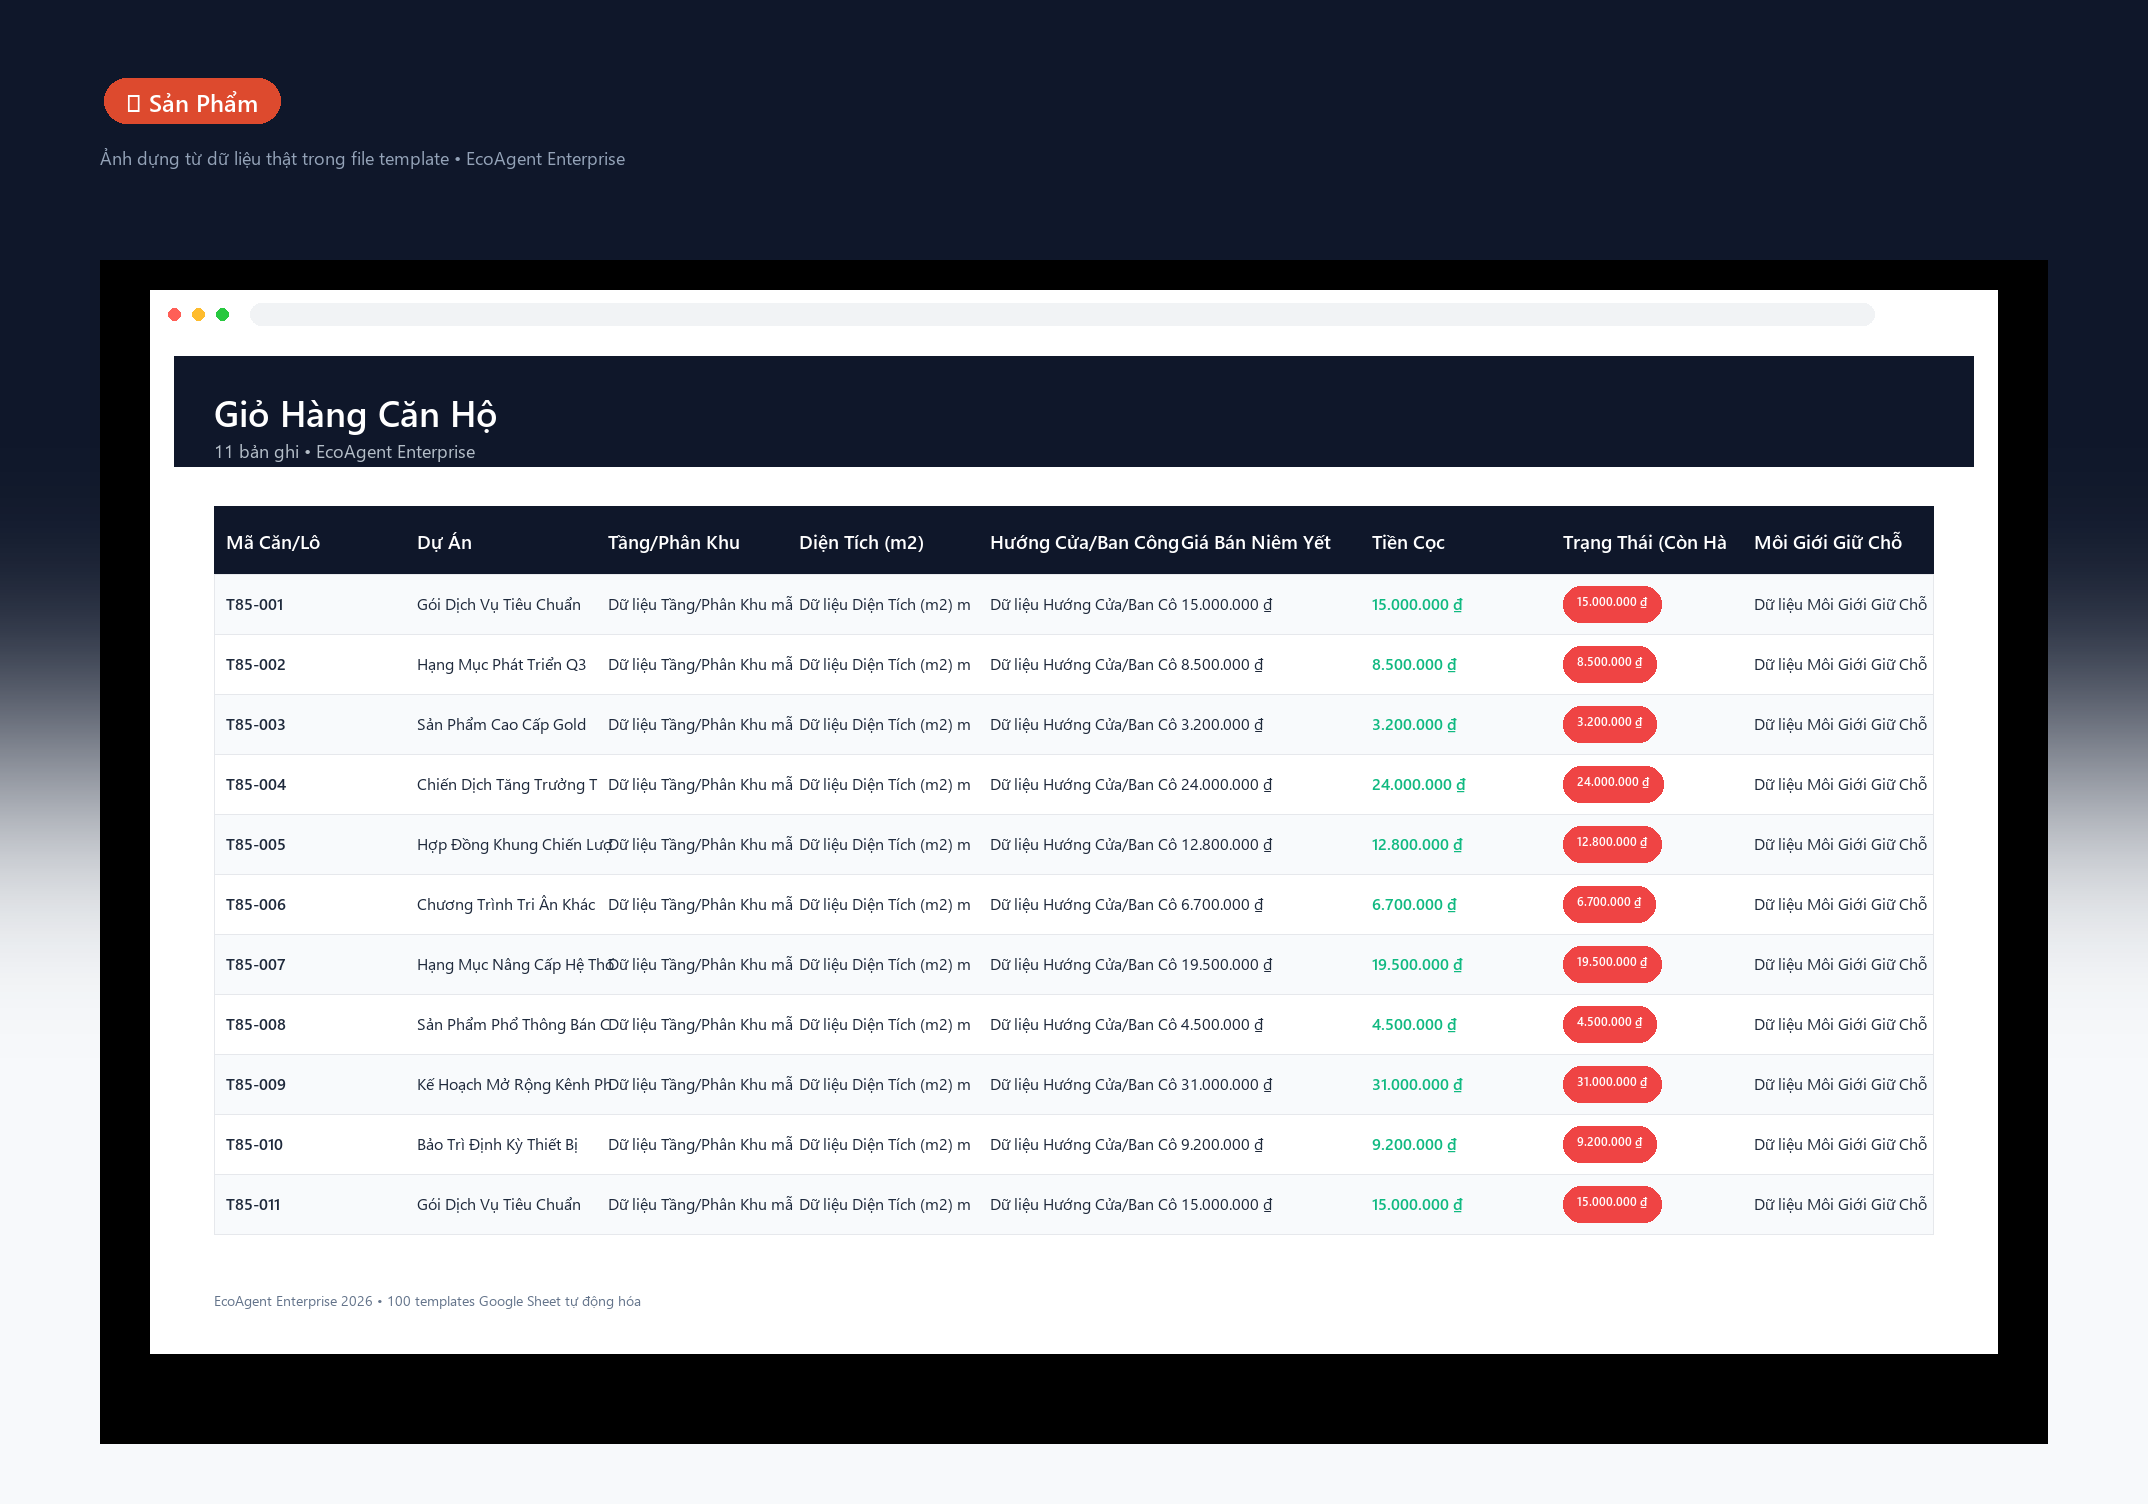Click the browser address bar
The image size is (2148, 1504).
point(1062,315)
